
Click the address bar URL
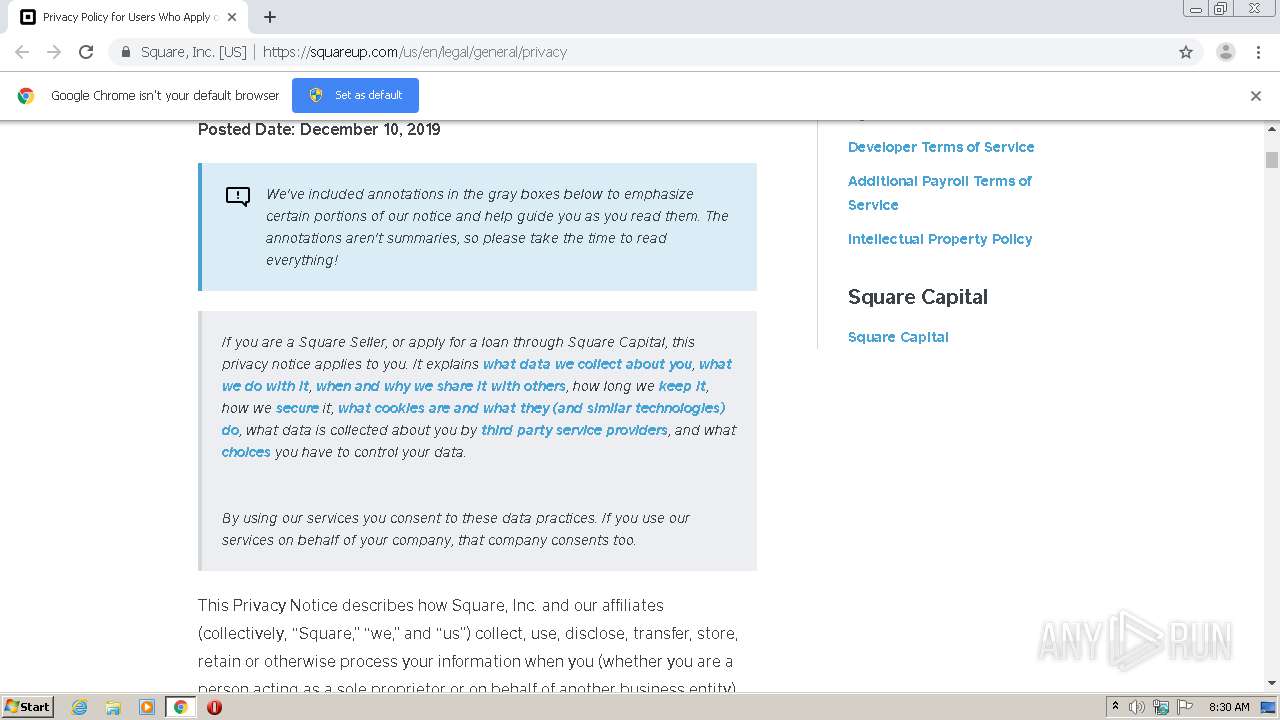(x=414, y=52)
